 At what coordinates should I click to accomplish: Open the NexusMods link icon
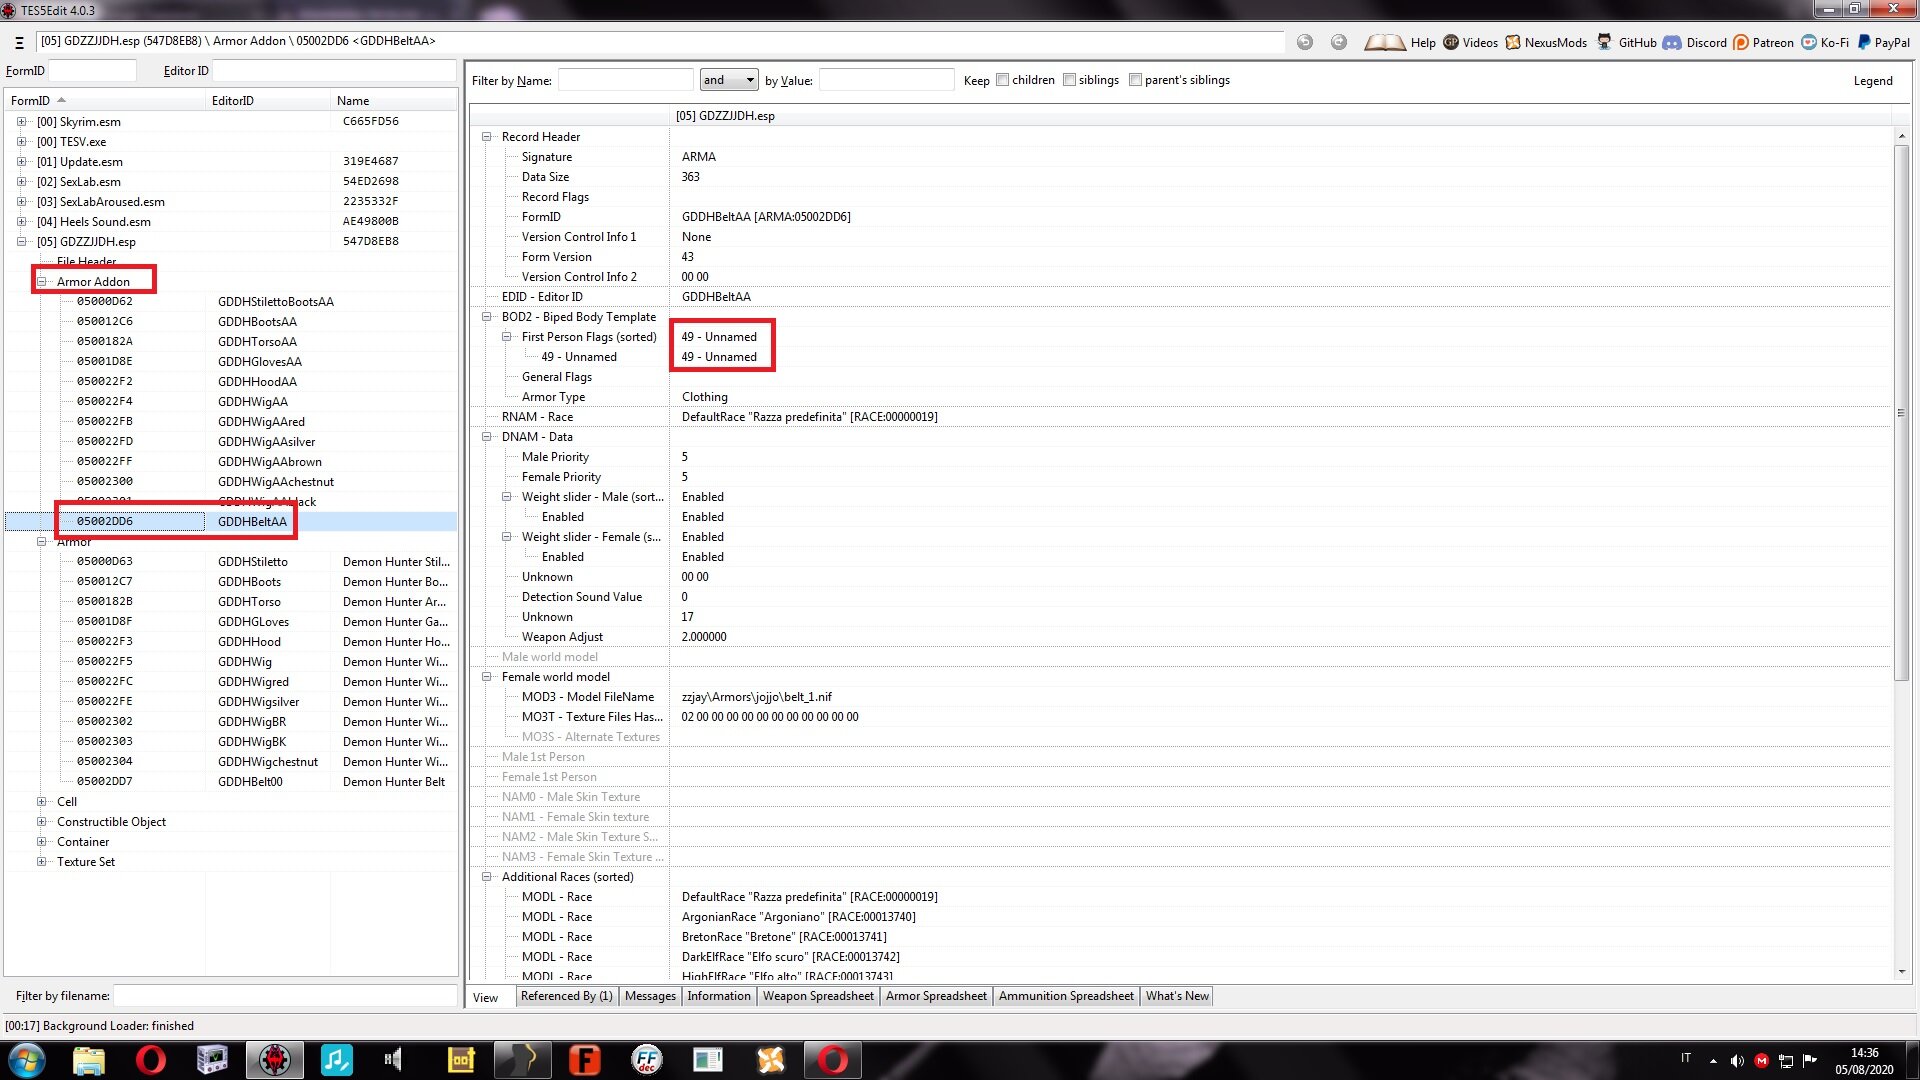point(1546,42)
